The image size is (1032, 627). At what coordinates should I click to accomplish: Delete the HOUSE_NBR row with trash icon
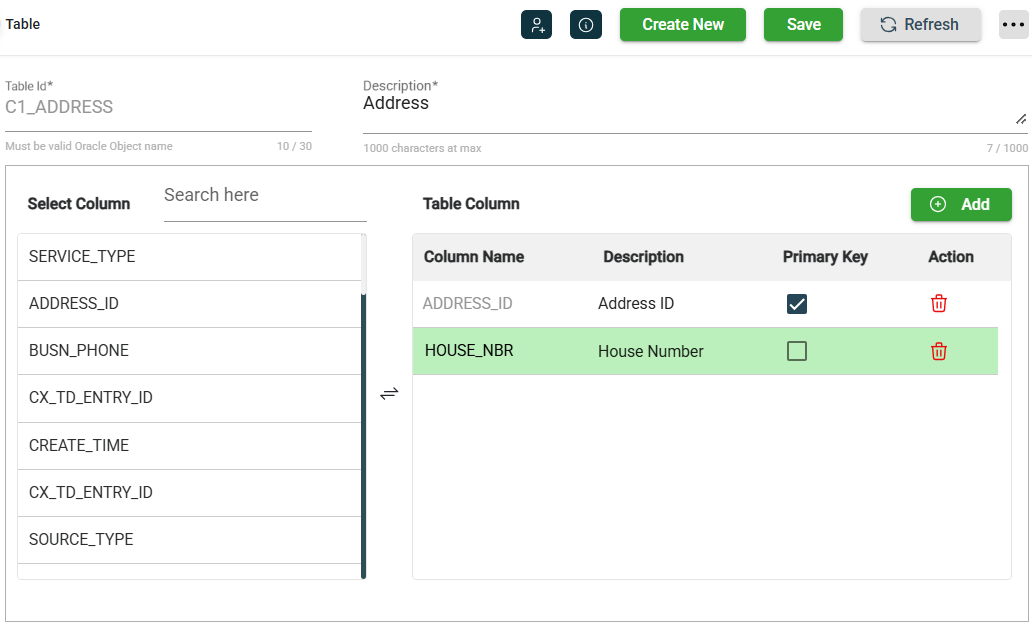pos(938,351)
